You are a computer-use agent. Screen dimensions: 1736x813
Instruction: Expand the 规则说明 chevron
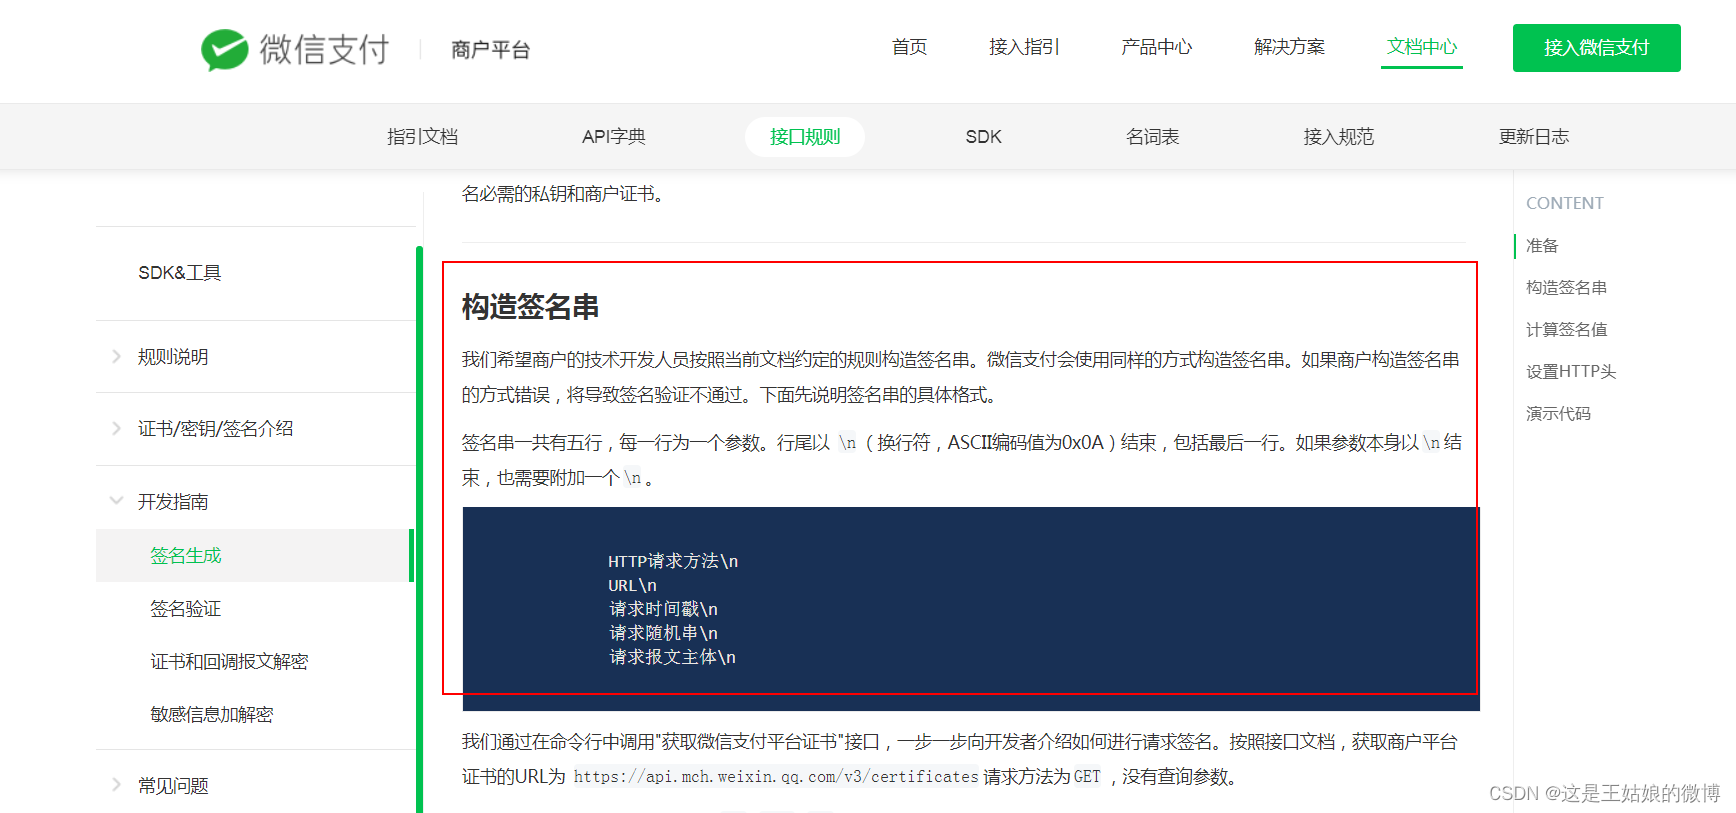click(x=116, y=357)
